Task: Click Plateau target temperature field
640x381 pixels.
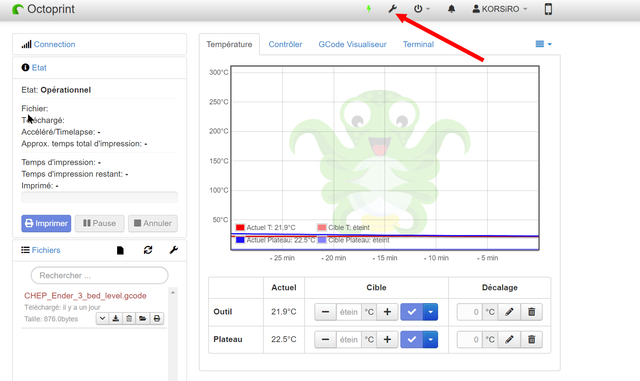Action: 349,339
